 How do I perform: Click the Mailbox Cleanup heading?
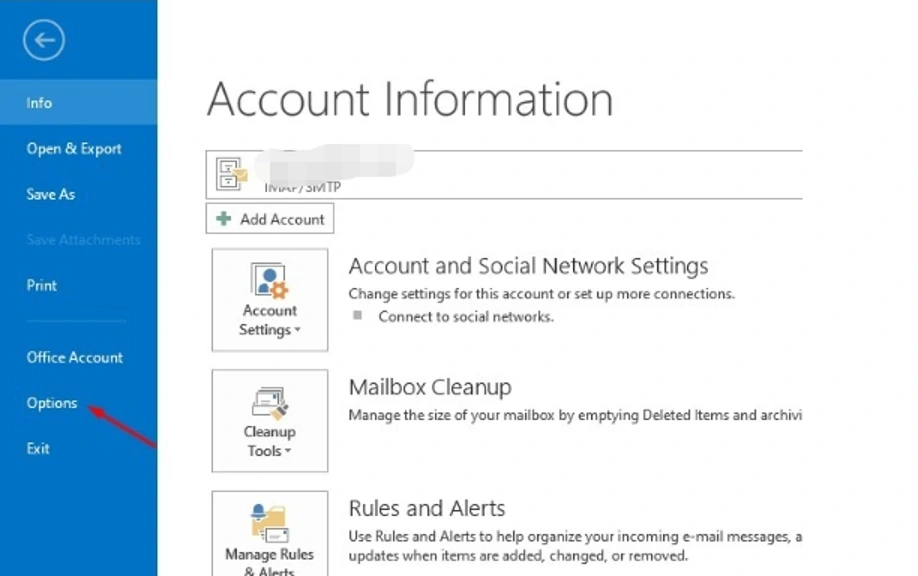430,388
